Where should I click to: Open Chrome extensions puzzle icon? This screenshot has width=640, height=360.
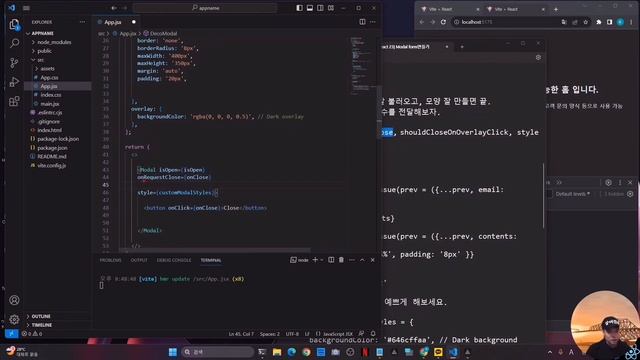pyautogui.click(x=599, y=22)
